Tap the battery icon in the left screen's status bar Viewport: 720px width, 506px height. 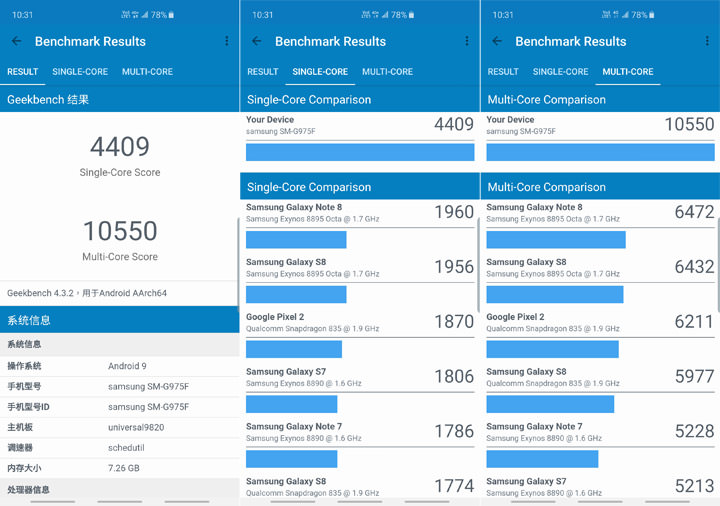171,15
